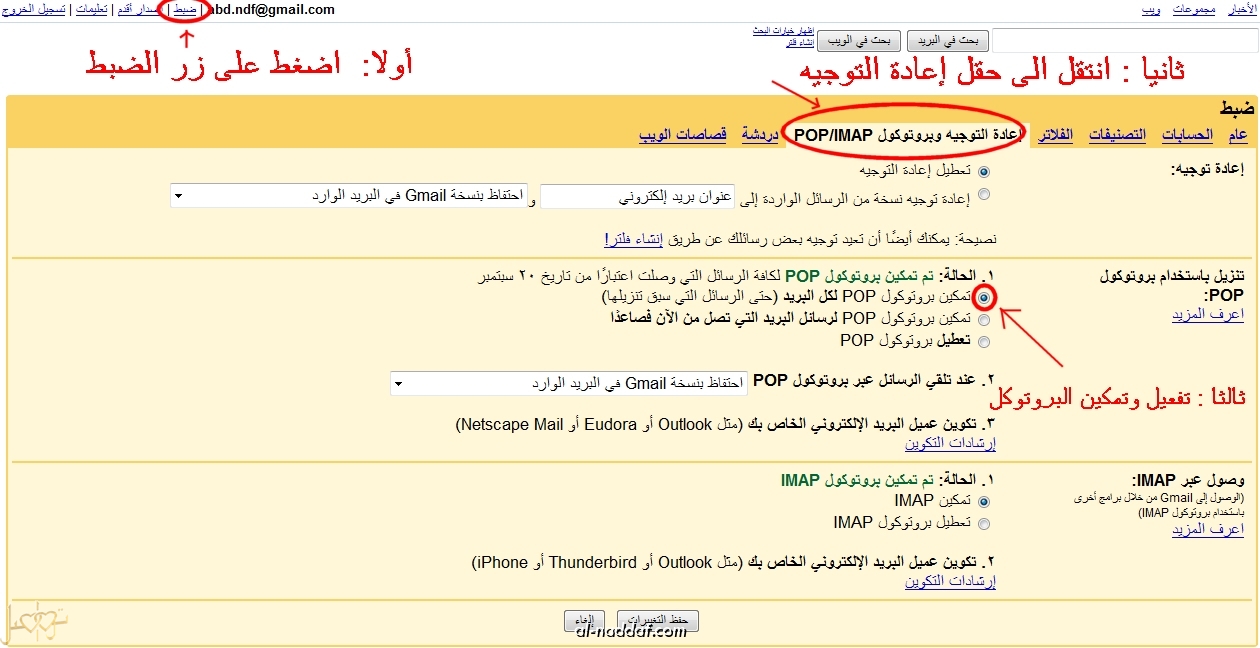The image size is (1260, 648).
Task: Open the ويب web link
Action: [x=1151, y=10]
